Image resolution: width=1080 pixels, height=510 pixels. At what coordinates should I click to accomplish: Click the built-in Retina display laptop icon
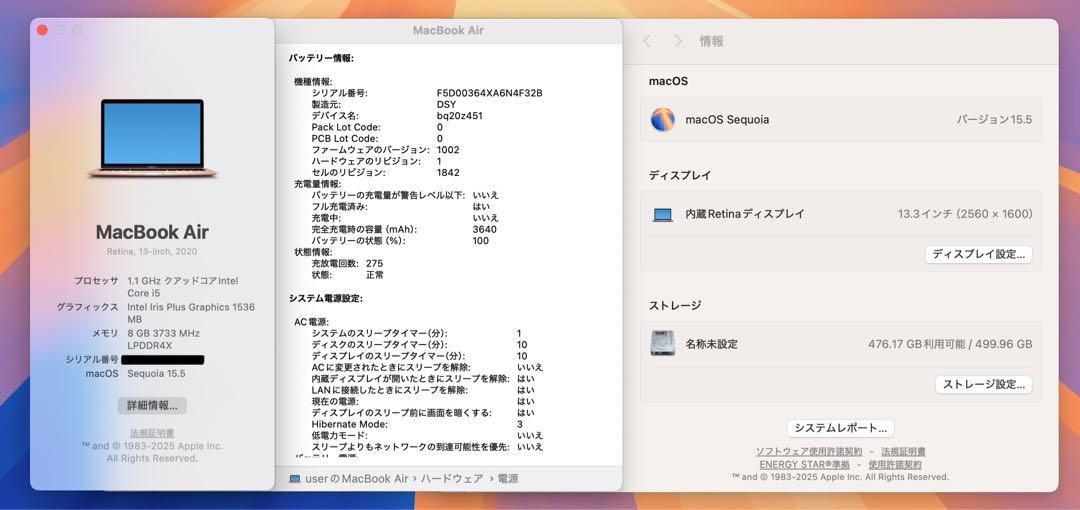pos(663,214)
